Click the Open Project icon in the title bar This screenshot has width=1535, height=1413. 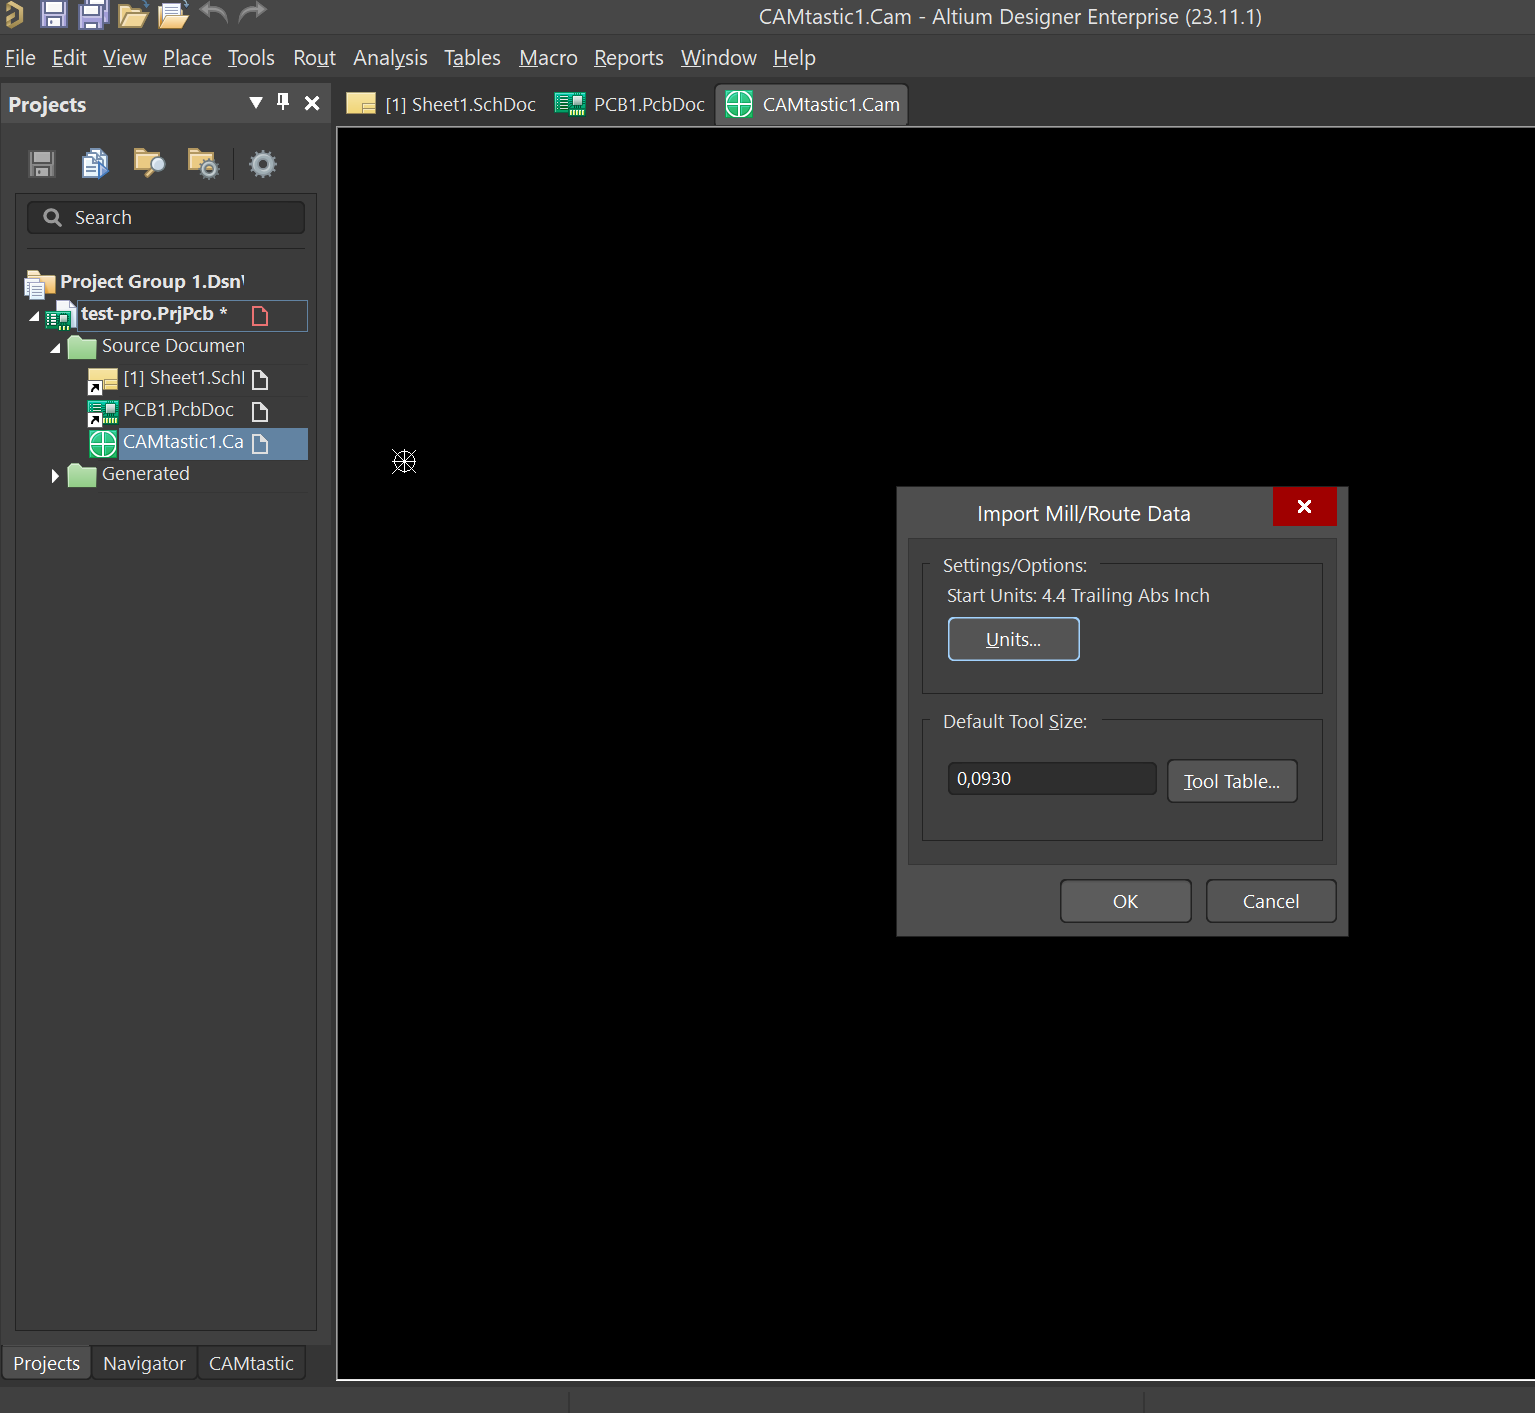click(173, 14)
